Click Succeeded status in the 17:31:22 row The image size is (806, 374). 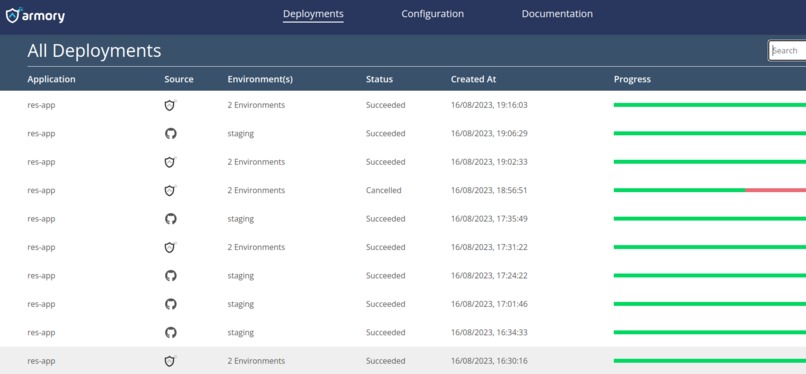386,247
